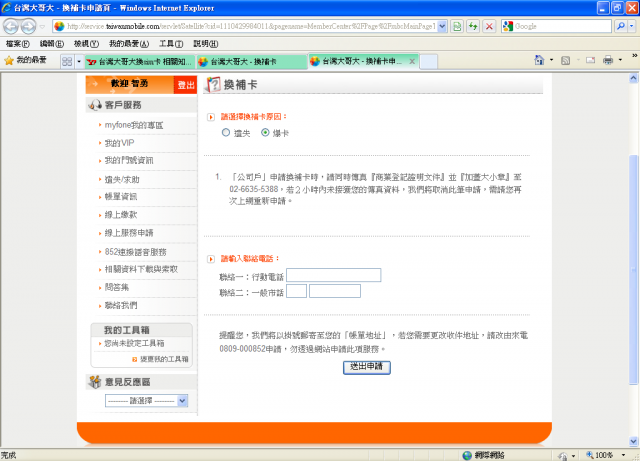
Task: Click the compatibility view icon beside address bar
Action: coord(457,27)
